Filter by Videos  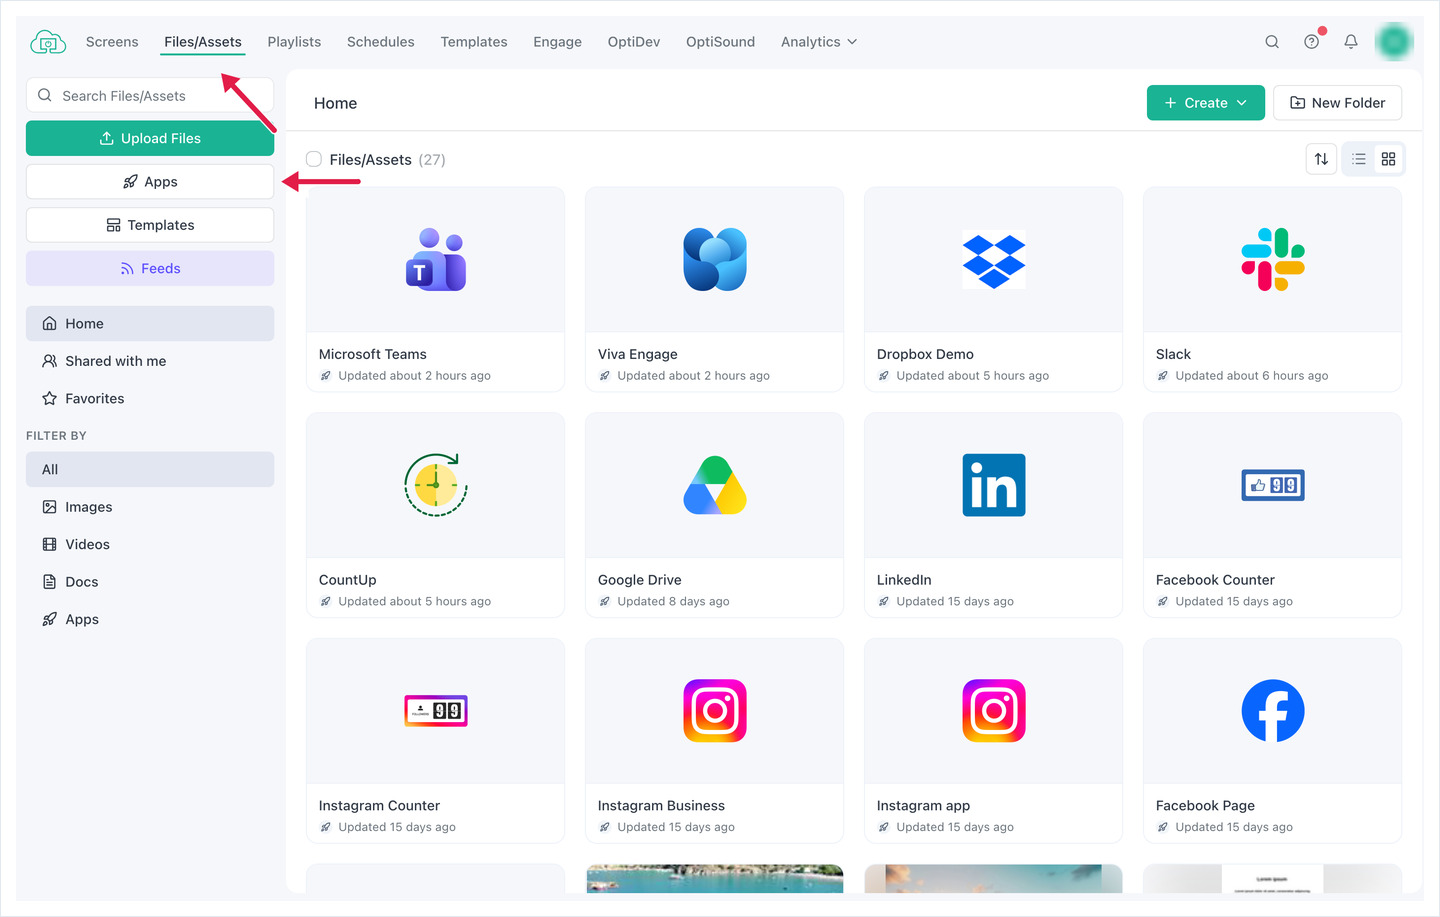click(x=150, y=544)
